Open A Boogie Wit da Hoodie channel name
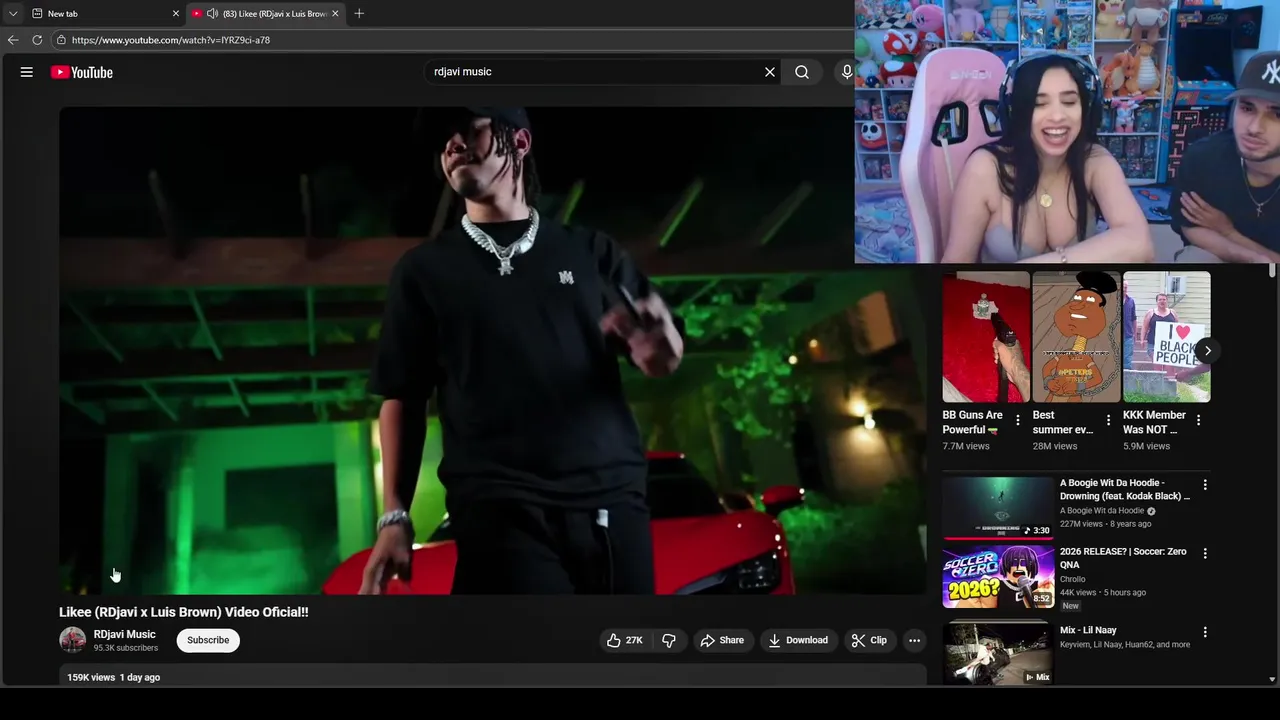The image size is (1280, 720). point(1102,511)
